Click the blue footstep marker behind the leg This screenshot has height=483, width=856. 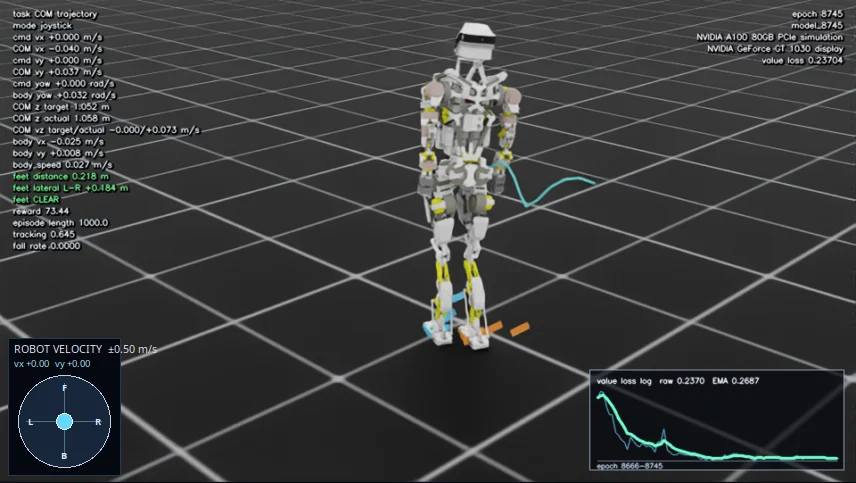(457, 297)
